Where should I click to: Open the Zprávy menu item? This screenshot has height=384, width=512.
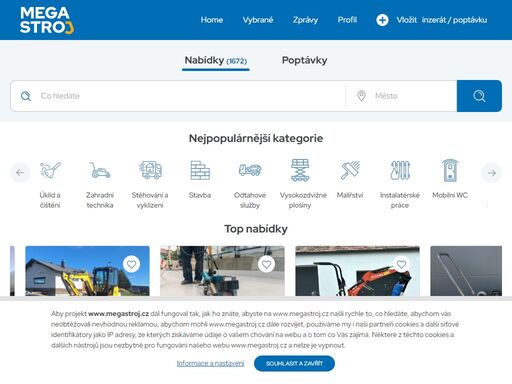(305, 20)
